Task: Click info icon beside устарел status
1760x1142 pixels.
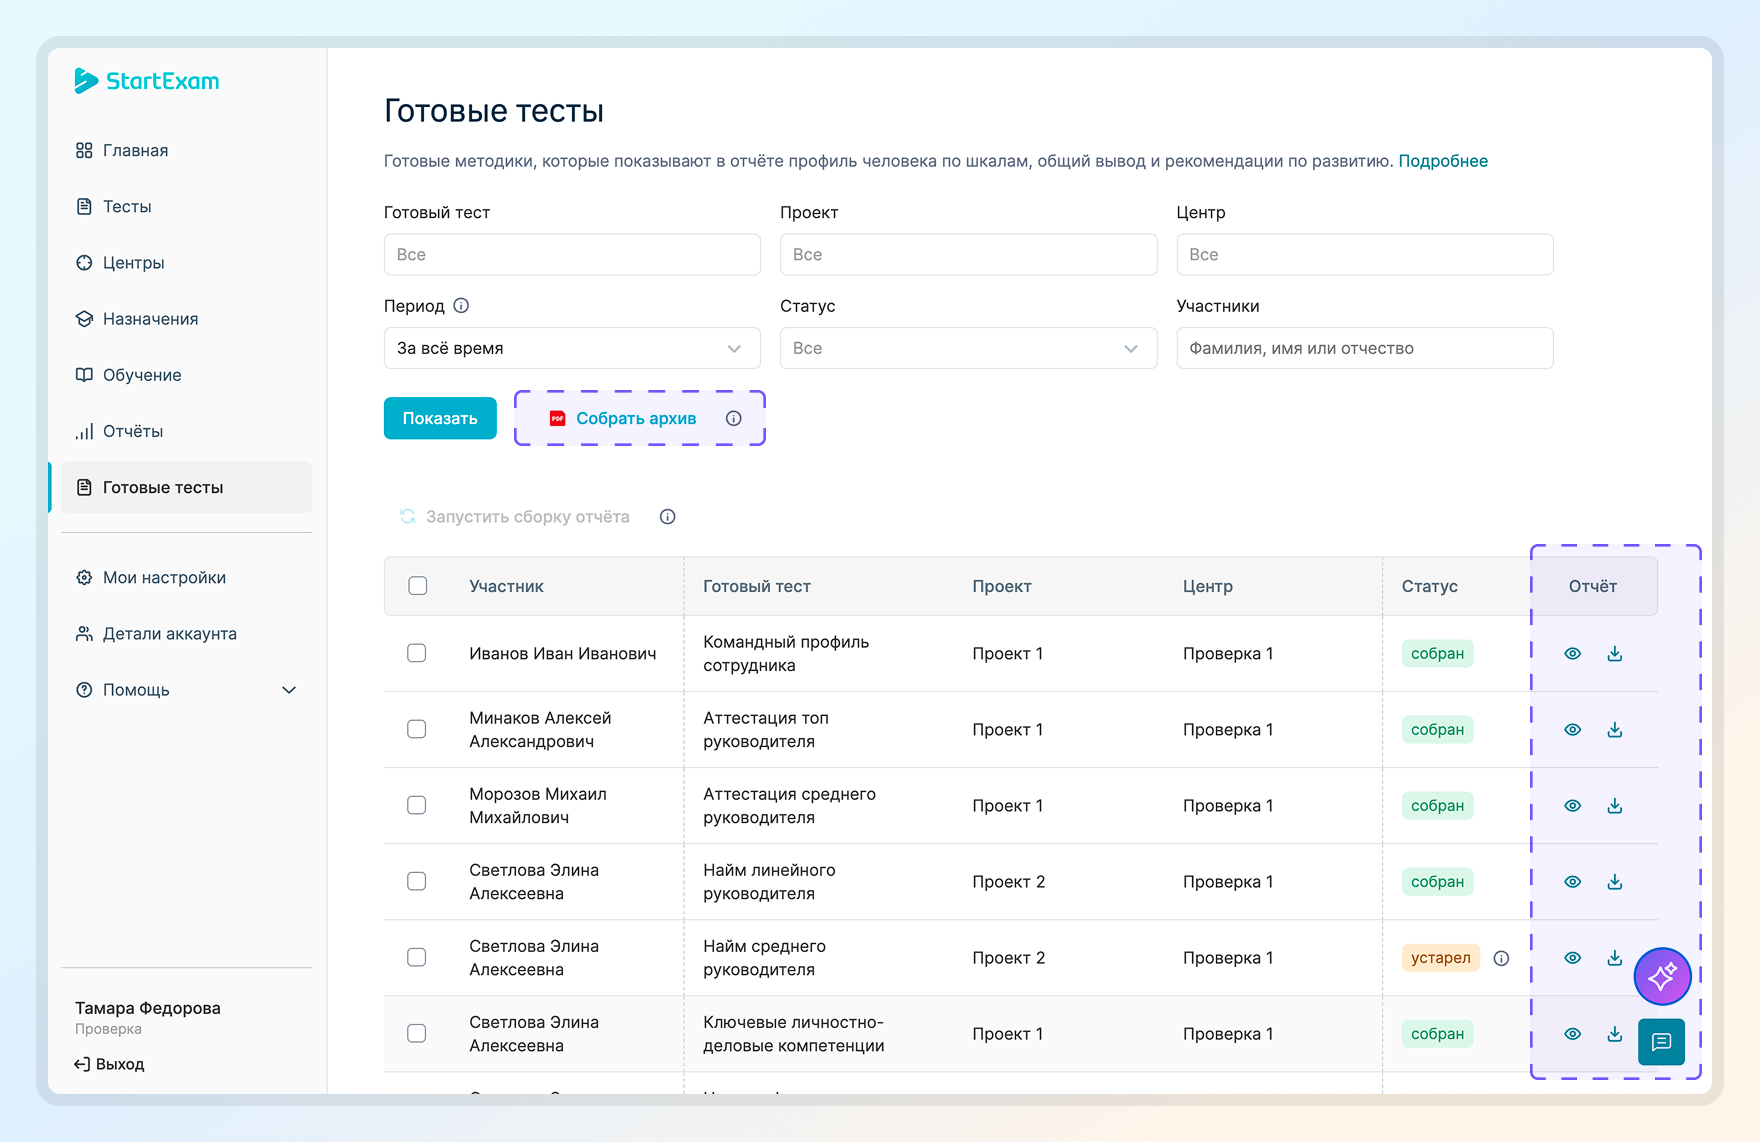Action: point(1501,958)
